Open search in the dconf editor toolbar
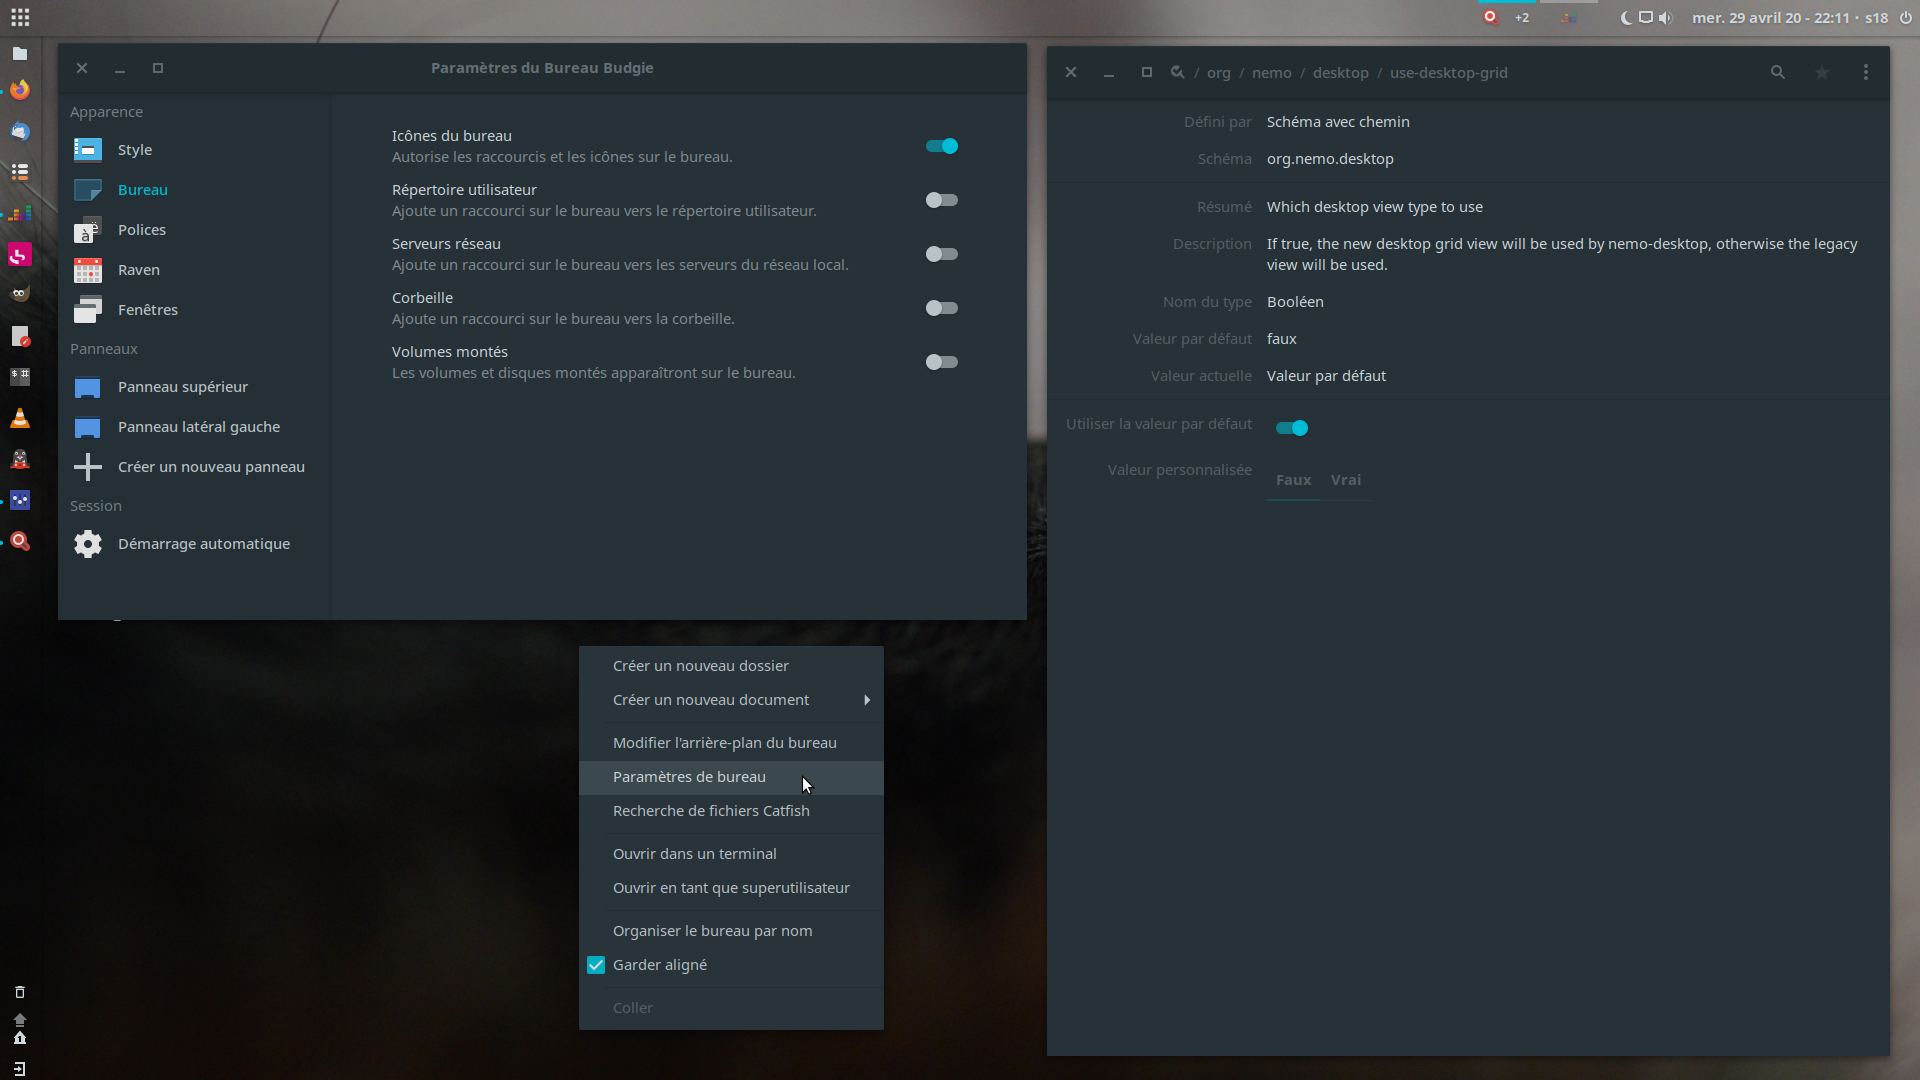 [1778, 72]
